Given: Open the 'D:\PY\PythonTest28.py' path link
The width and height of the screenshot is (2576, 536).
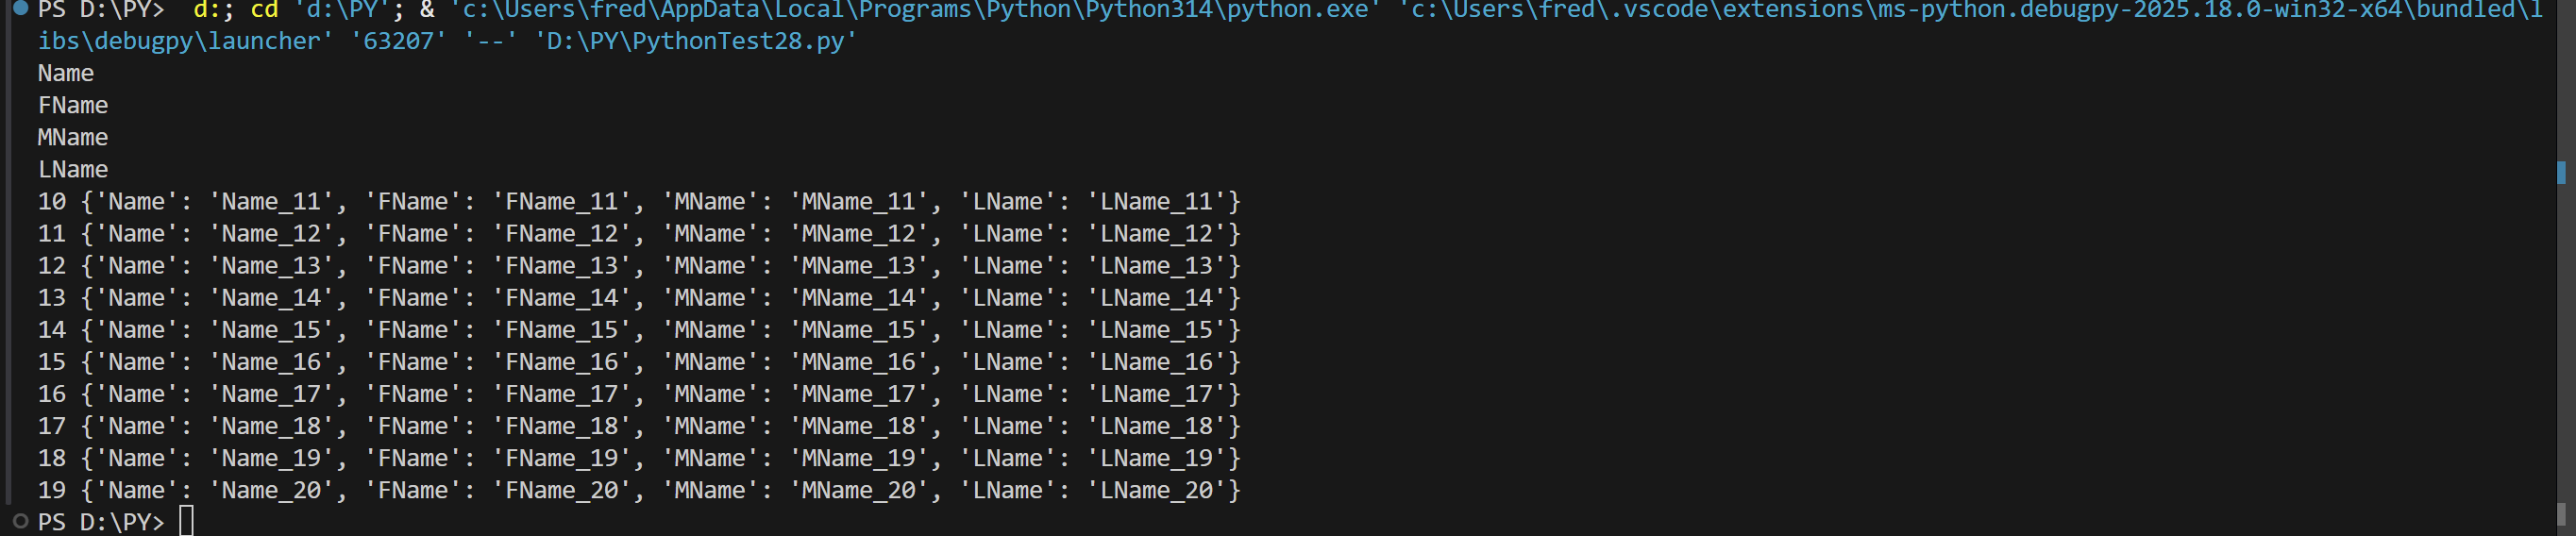Looking at the screenshot, I should (x=695, y=41).
